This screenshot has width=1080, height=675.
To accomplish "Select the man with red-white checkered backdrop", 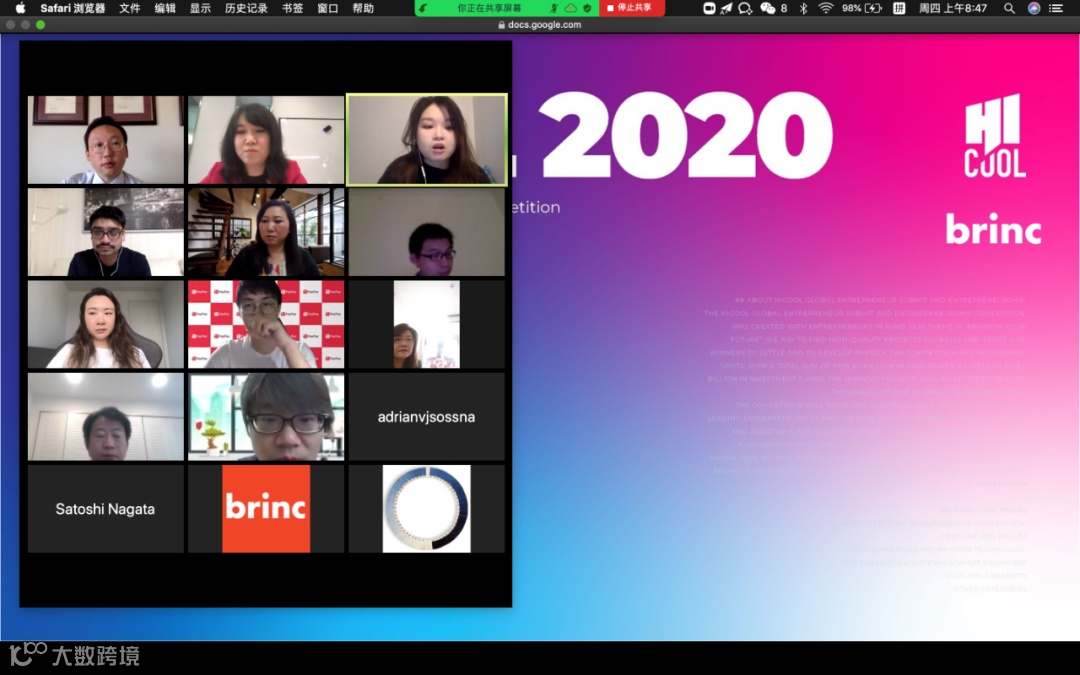I will (266, 324).
